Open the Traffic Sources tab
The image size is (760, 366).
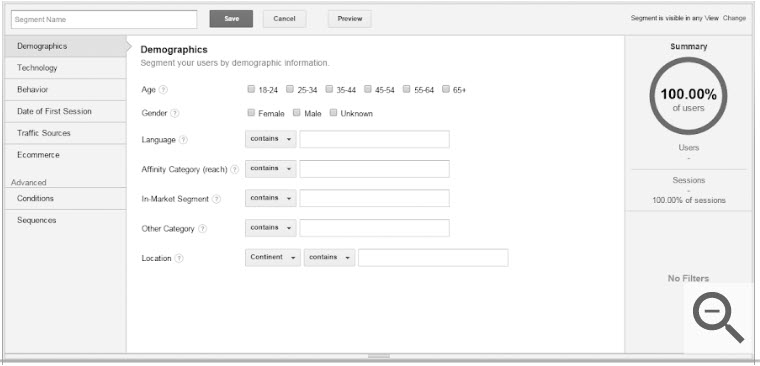(65, 133)
